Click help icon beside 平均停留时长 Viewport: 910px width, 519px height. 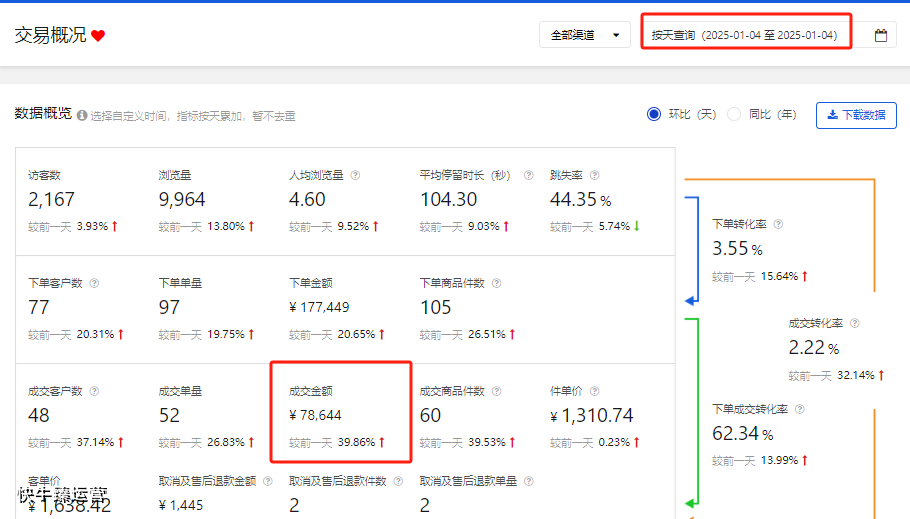tap(528, 175)
